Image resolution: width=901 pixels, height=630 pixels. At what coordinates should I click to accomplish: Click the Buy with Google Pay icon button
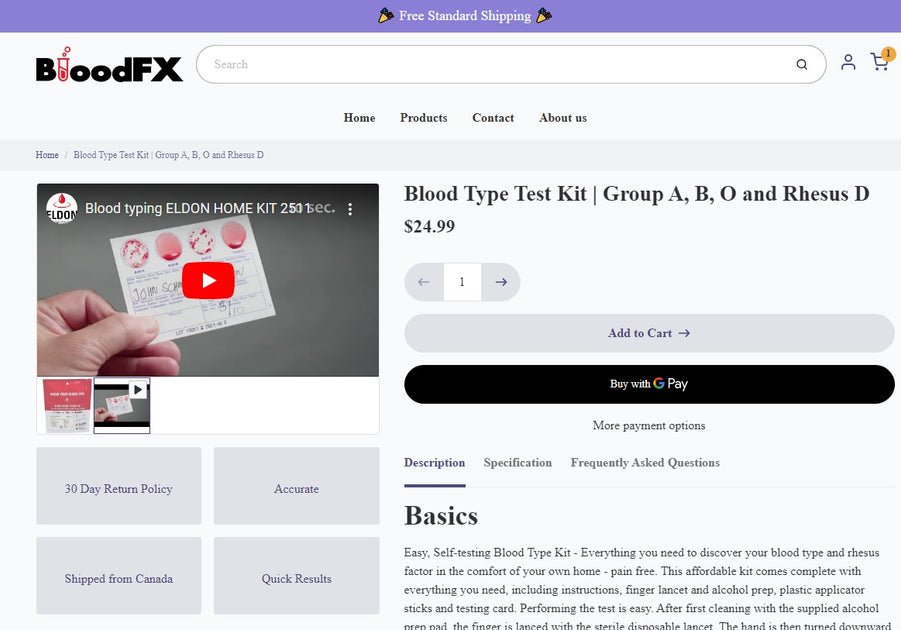(649, 384)
